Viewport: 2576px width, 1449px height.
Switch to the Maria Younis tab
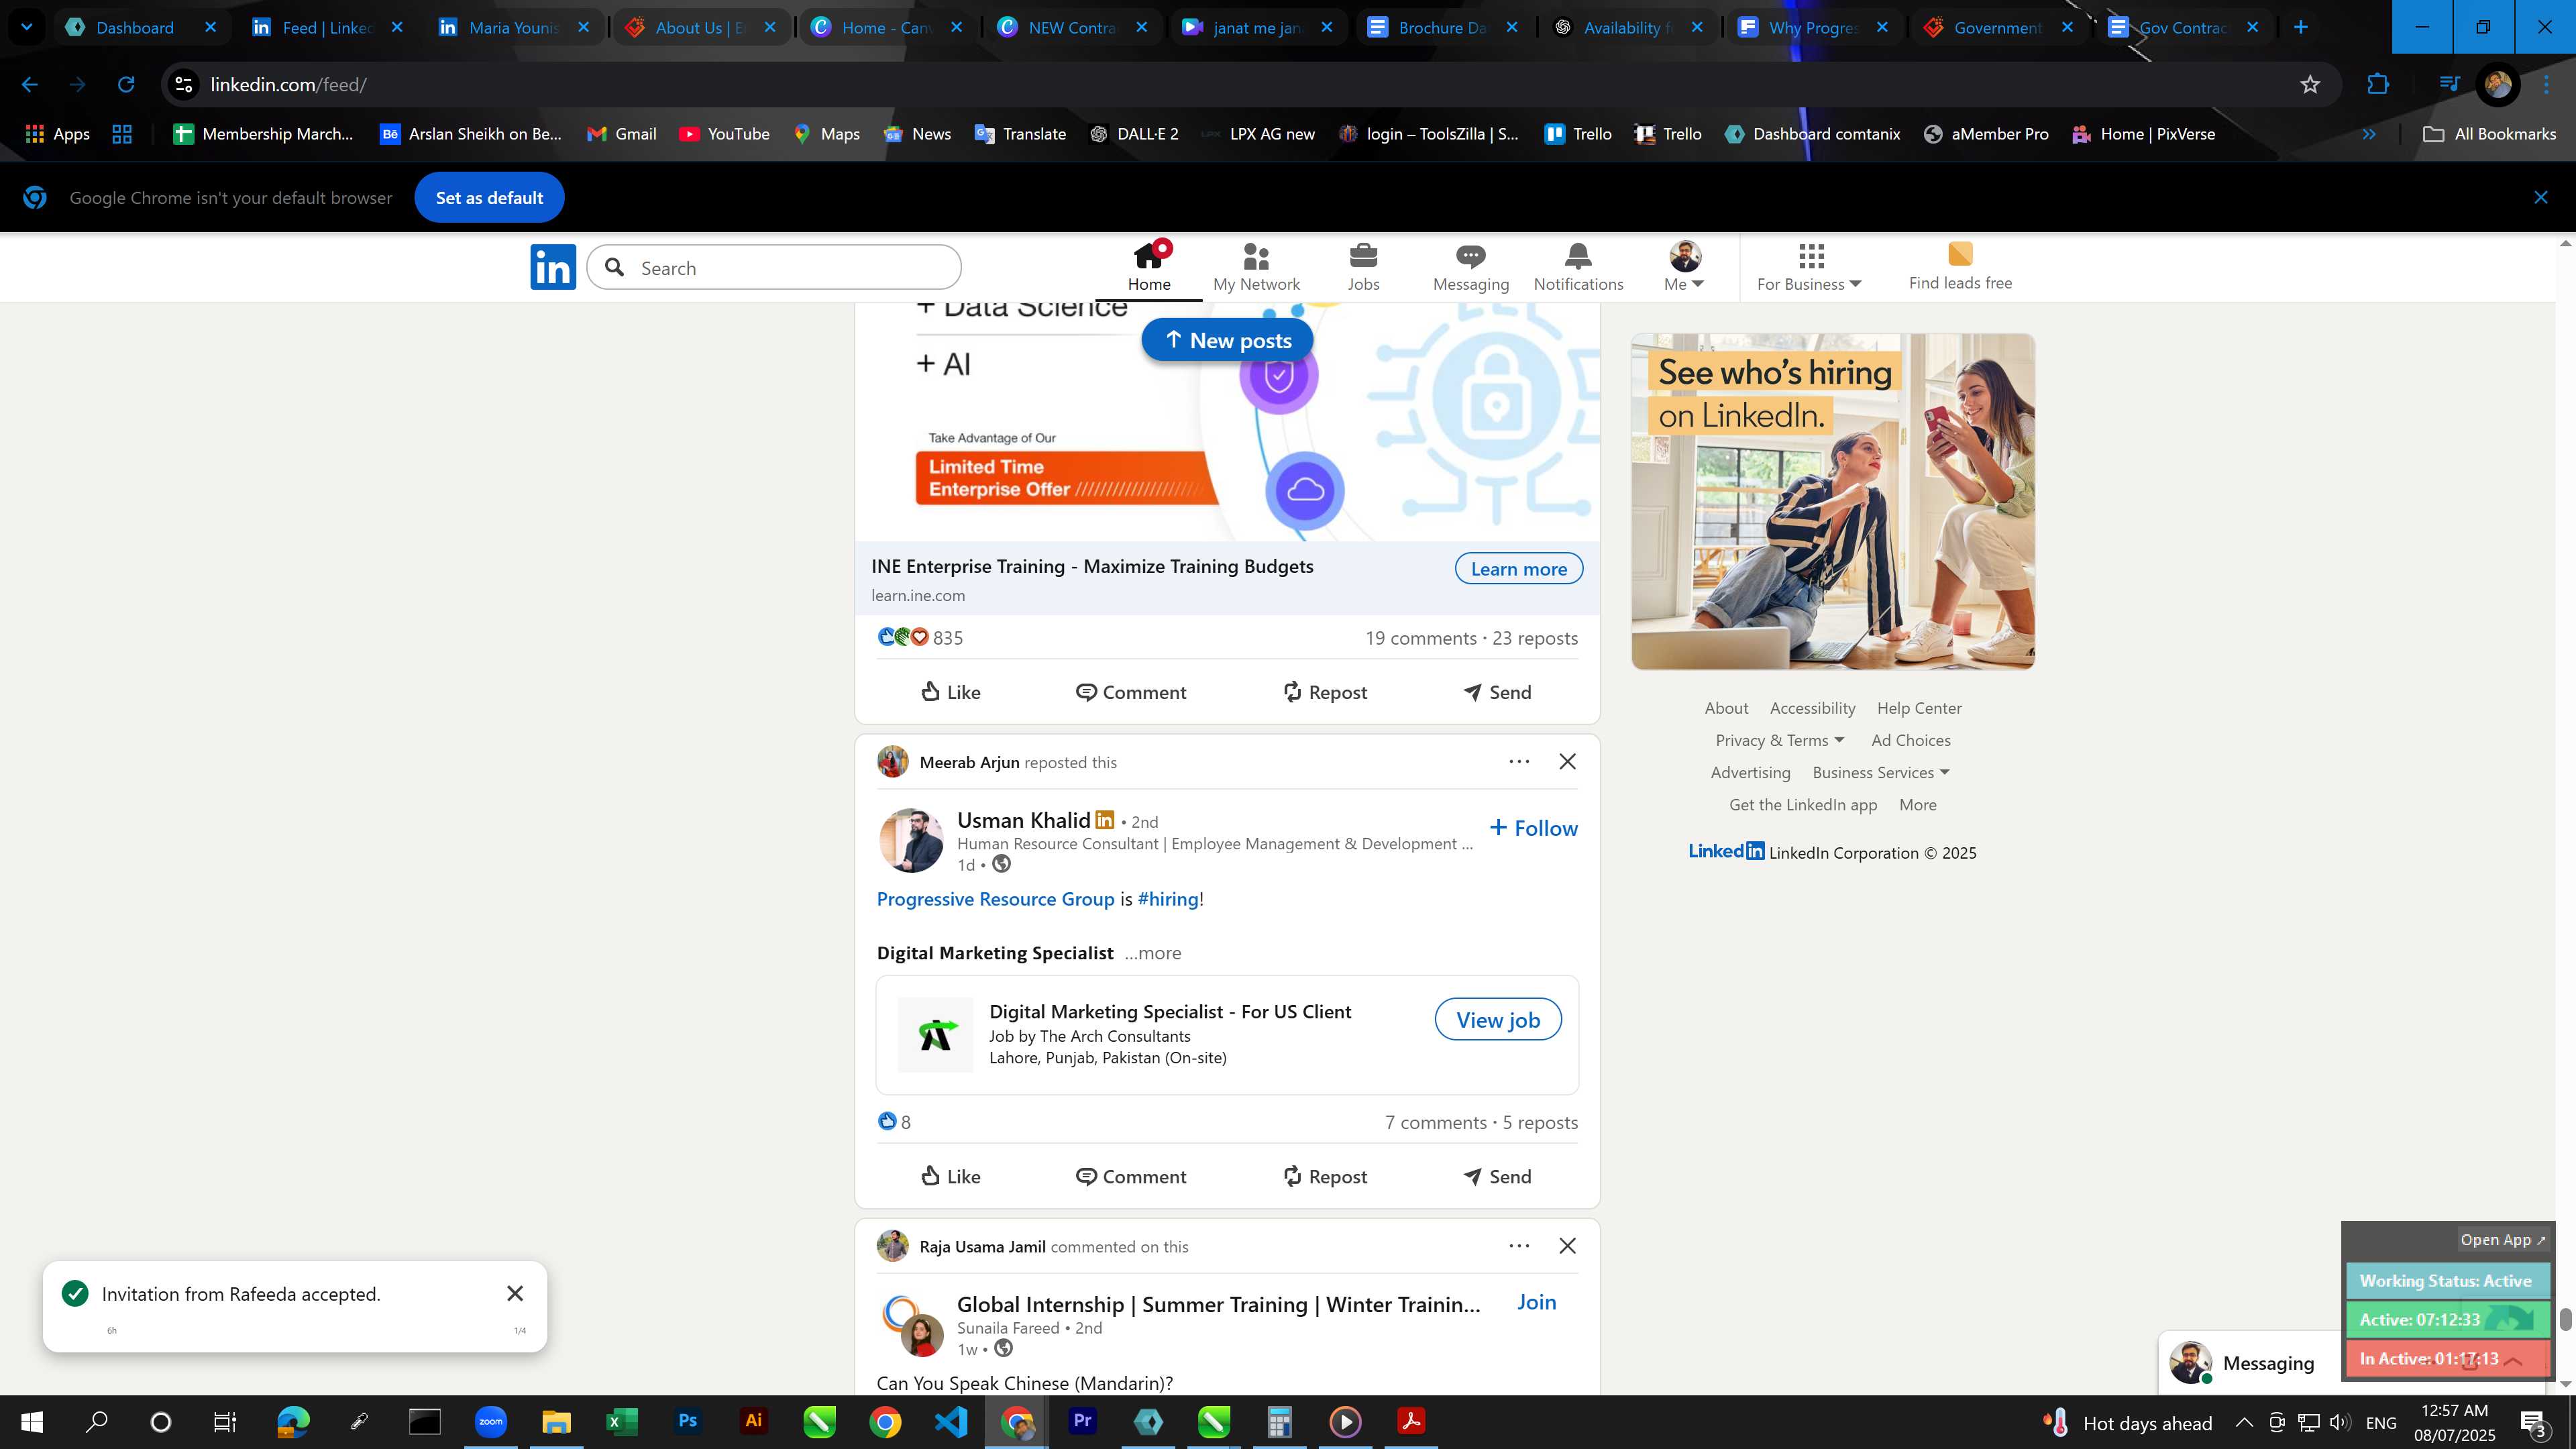click(x=513, y=27)
